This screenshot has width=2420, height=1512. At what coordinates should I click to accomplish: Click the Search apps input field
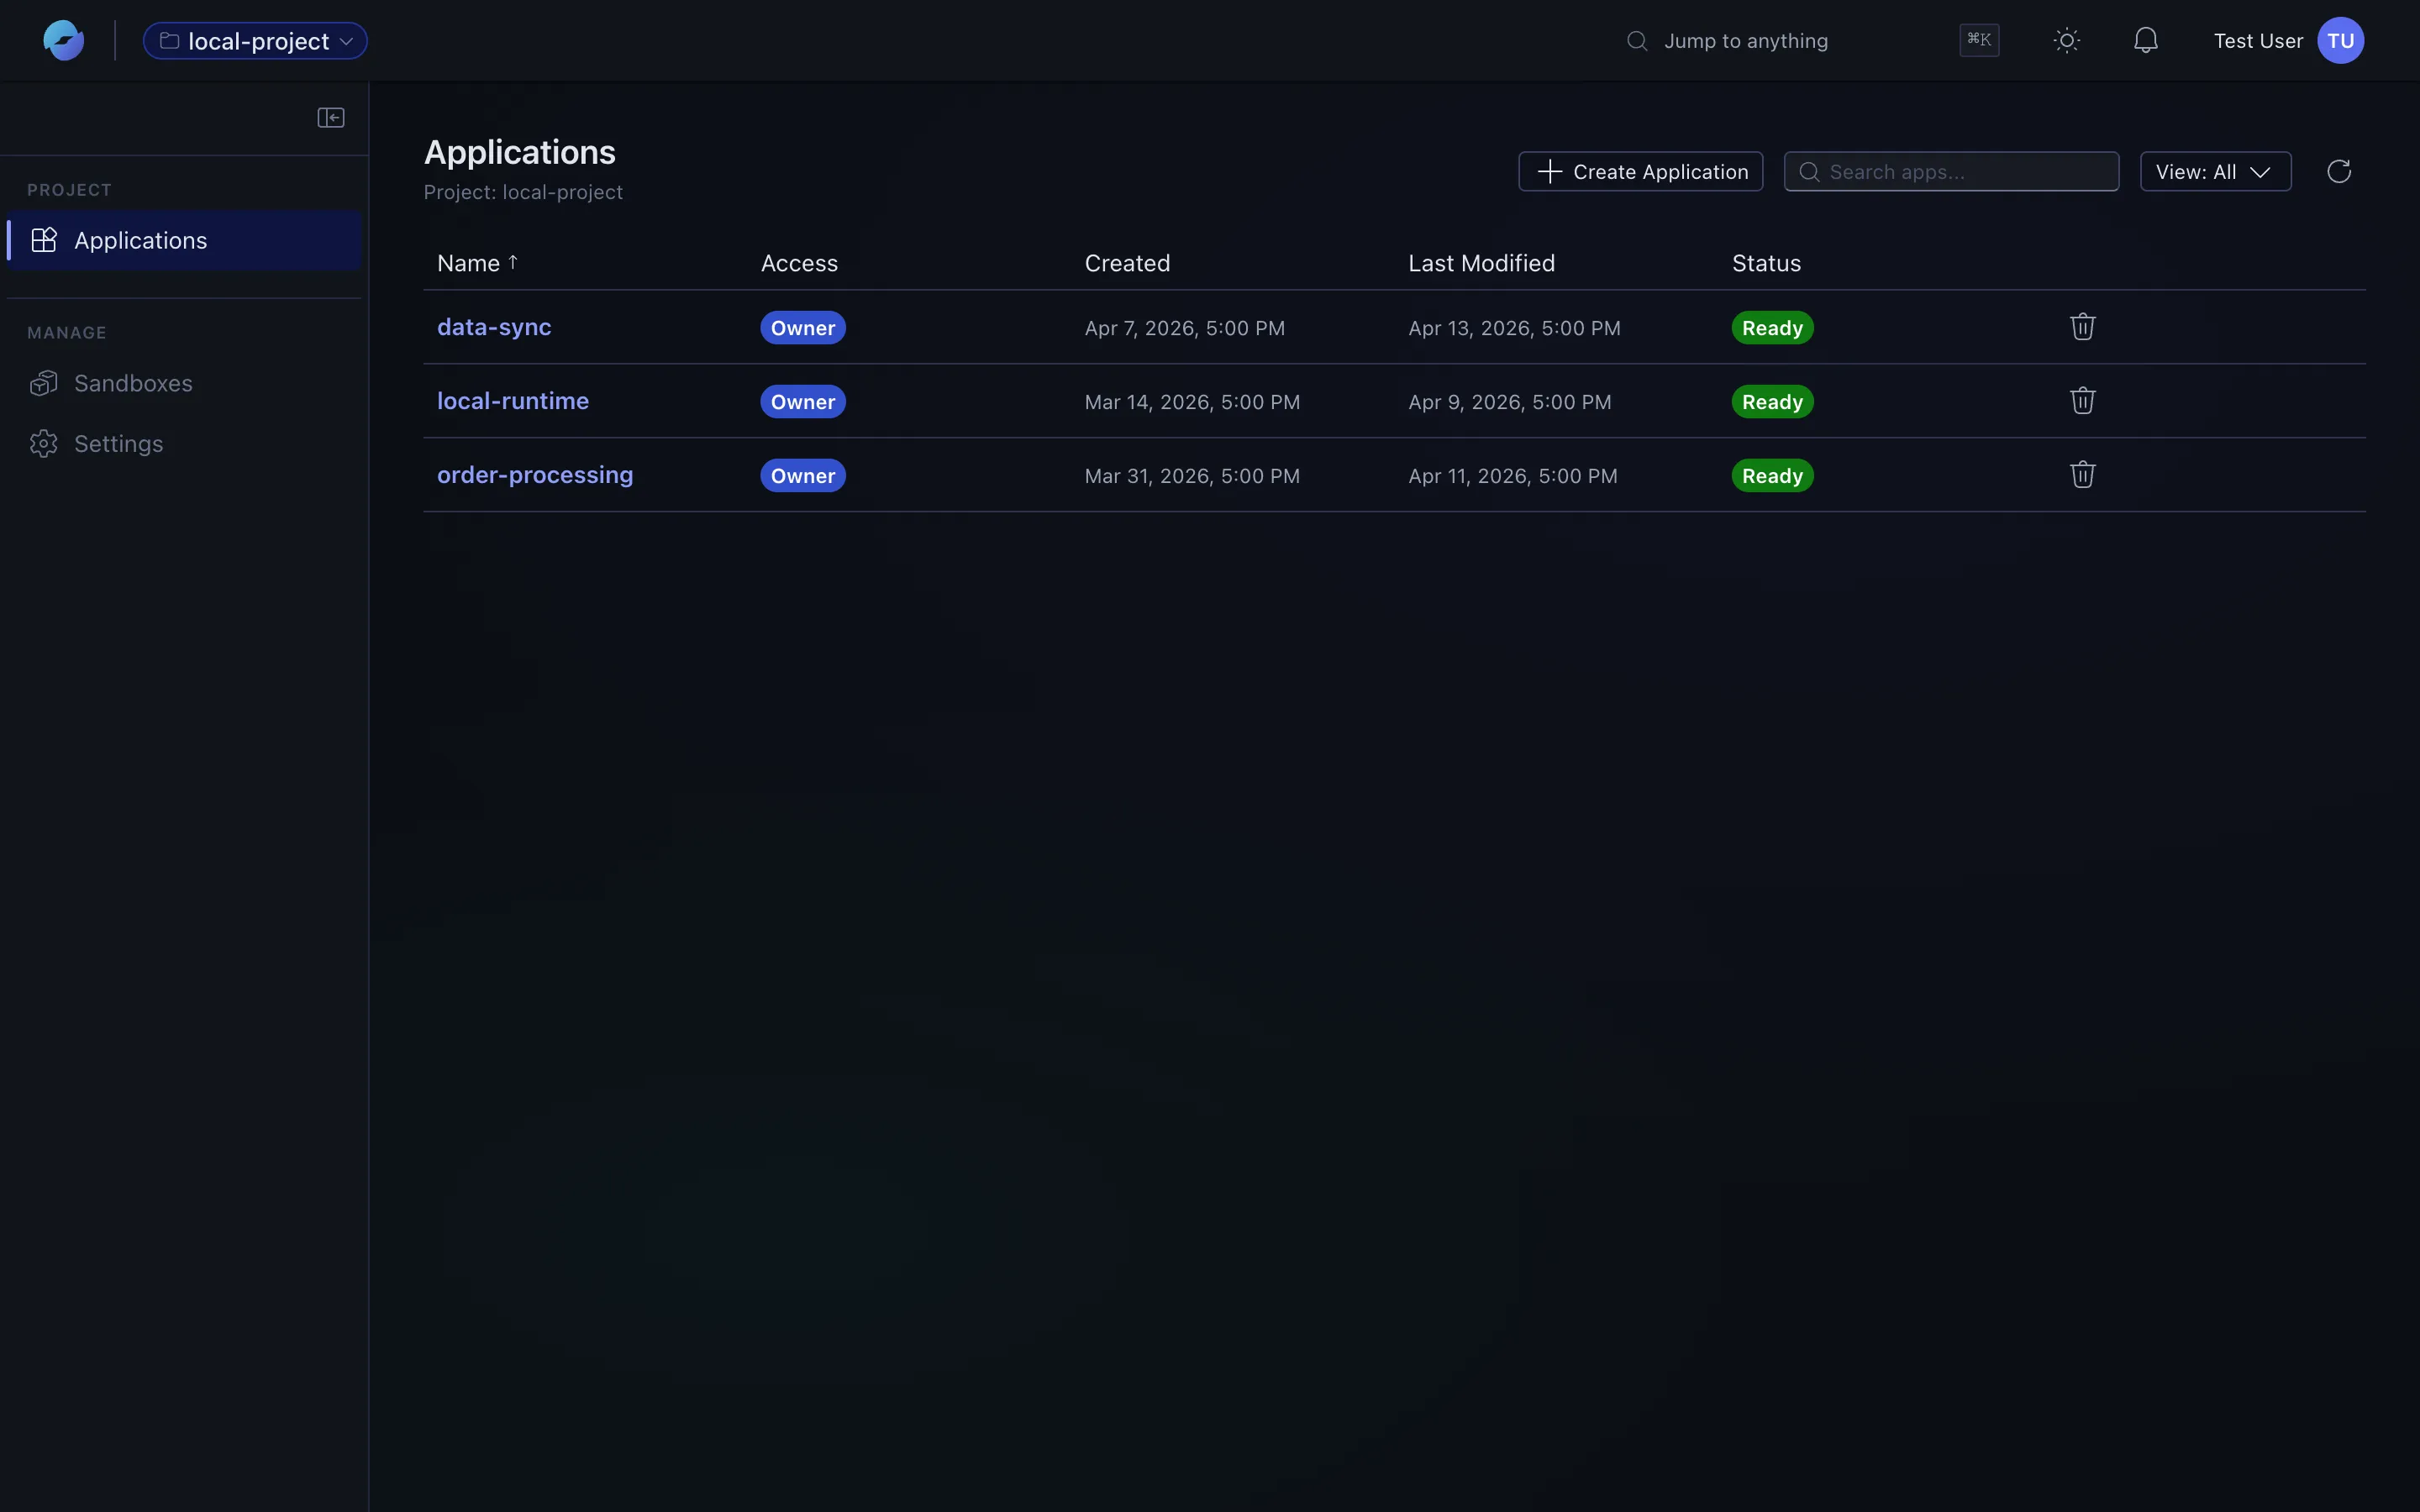point(1951,171)
